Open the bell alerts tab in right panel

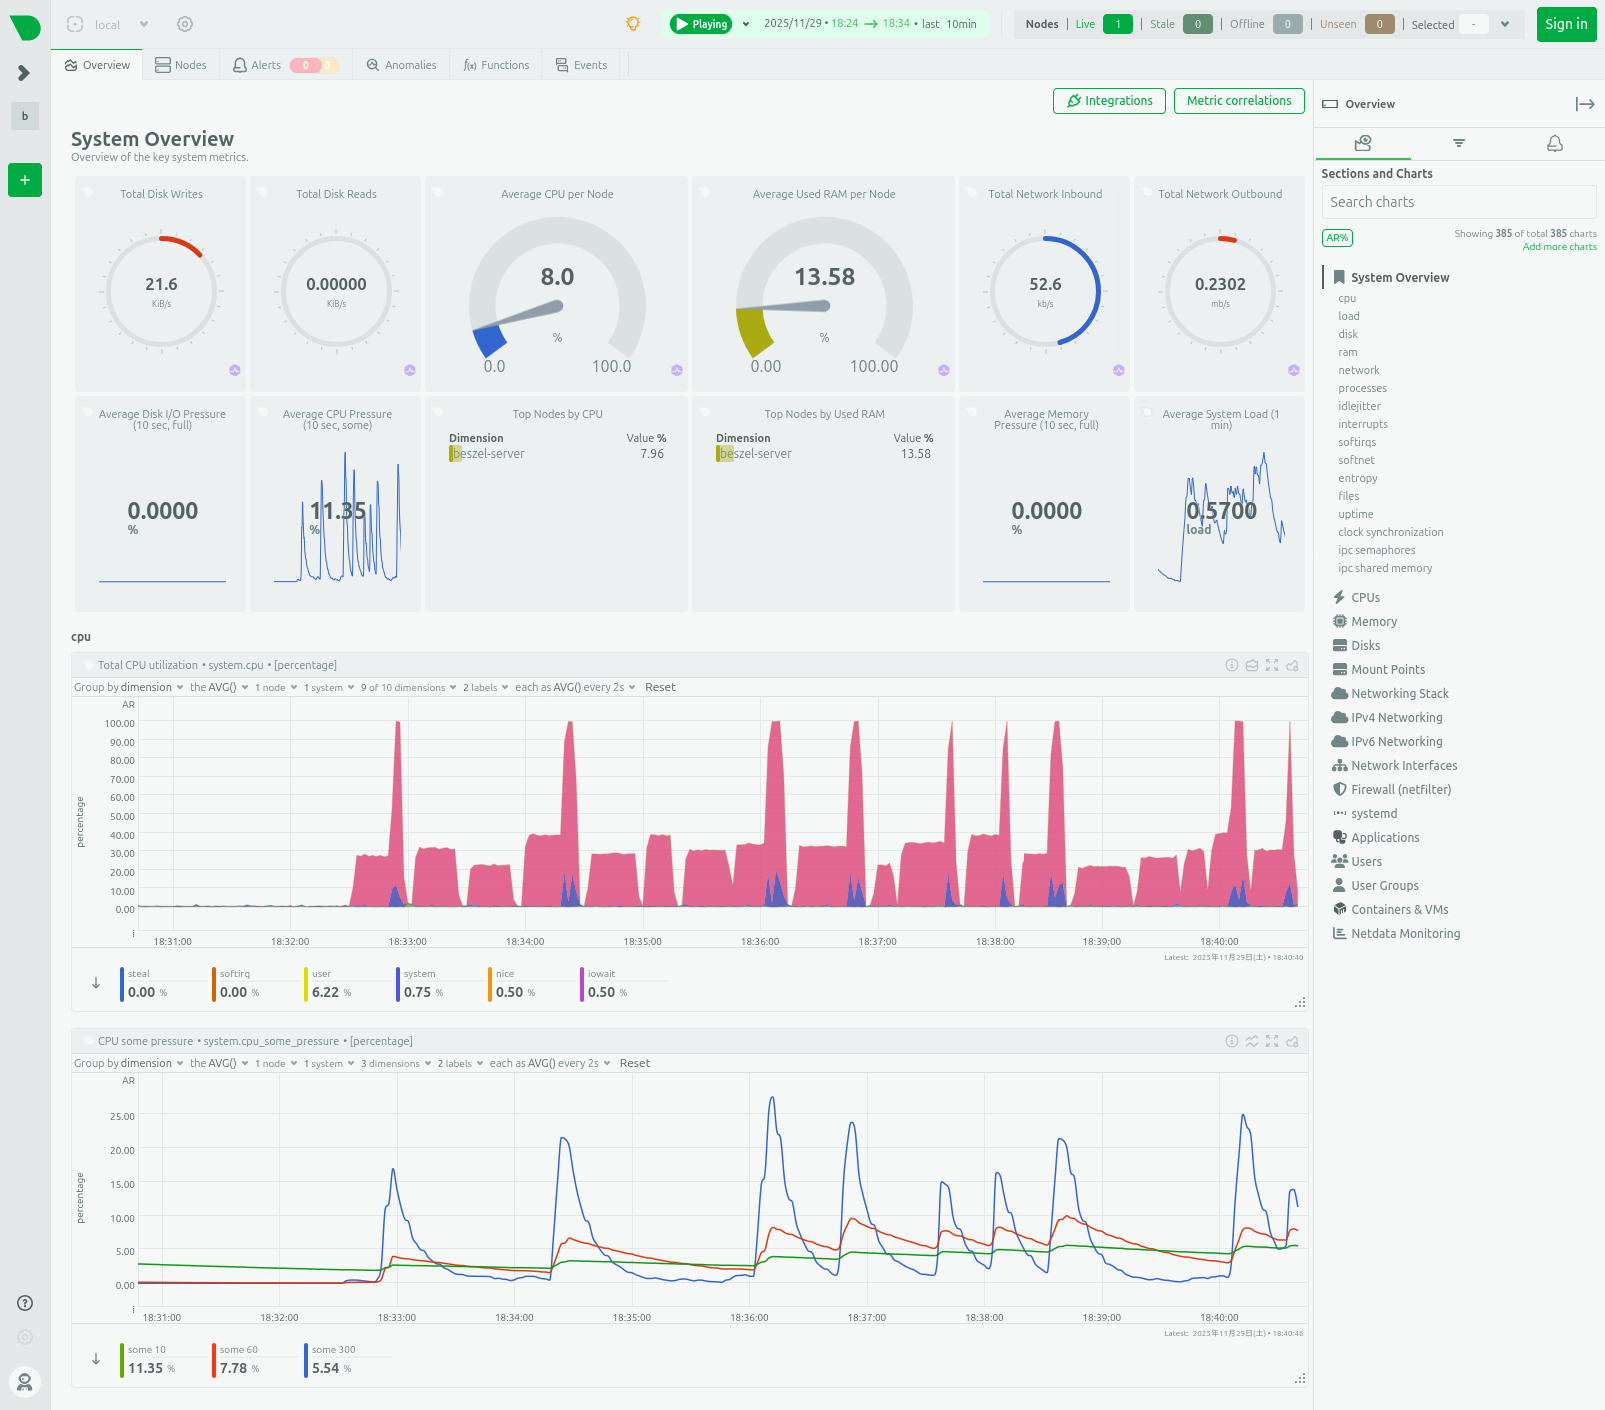[1554, 144]
